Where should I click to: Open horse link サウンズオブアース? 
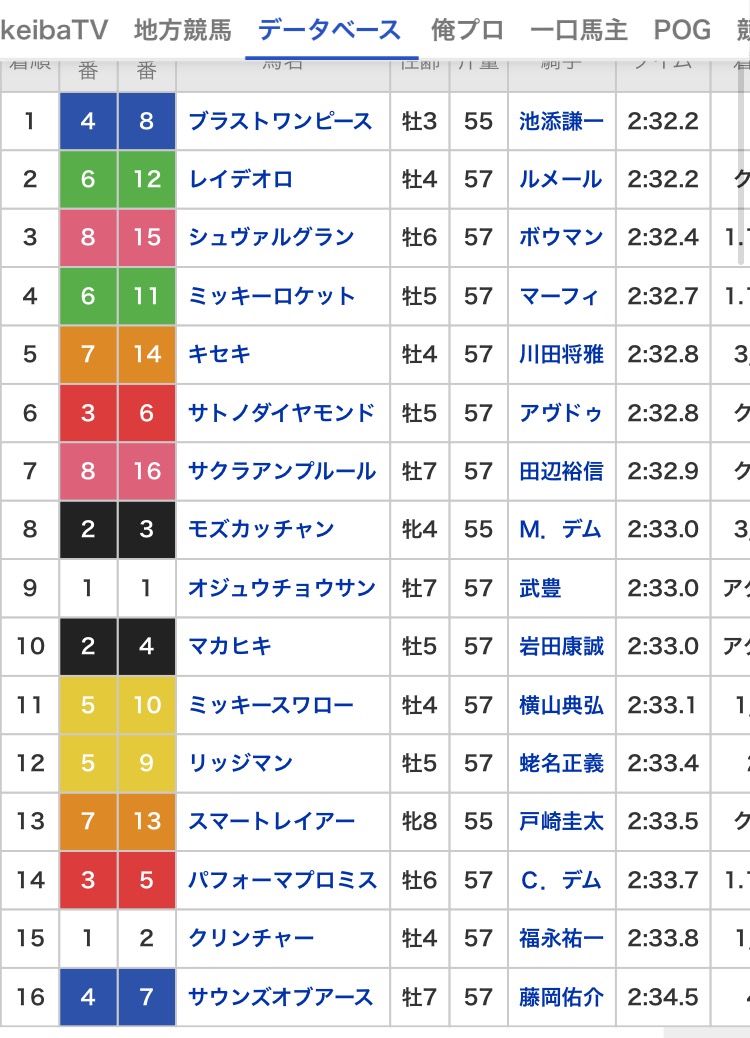[x=280, y=997]
